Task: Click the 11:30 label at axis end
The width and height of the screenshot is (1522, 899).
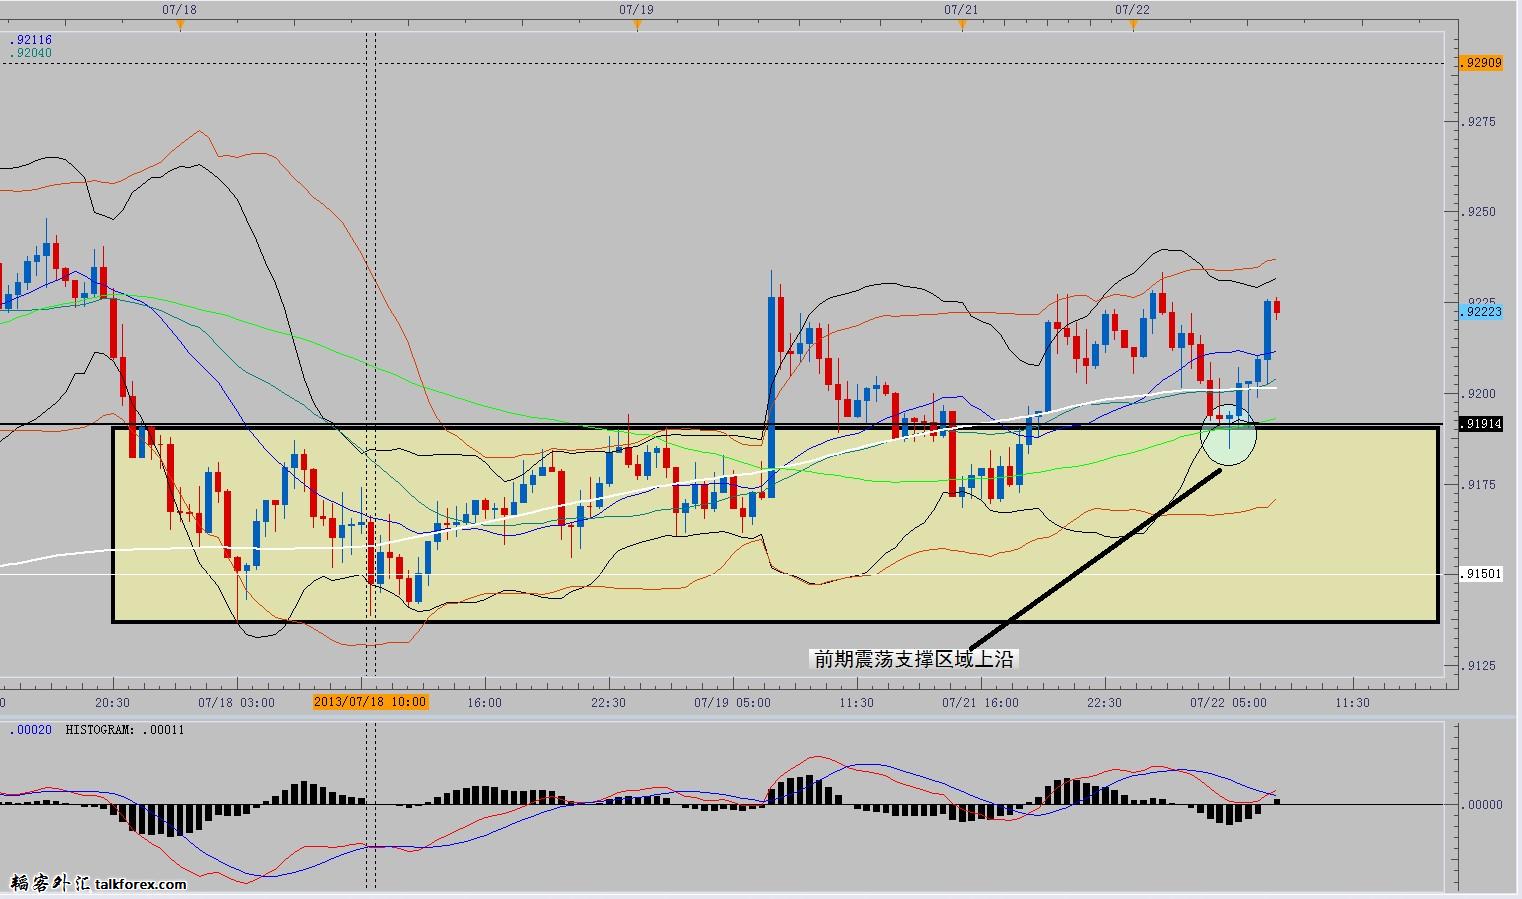Action: 1352,702
